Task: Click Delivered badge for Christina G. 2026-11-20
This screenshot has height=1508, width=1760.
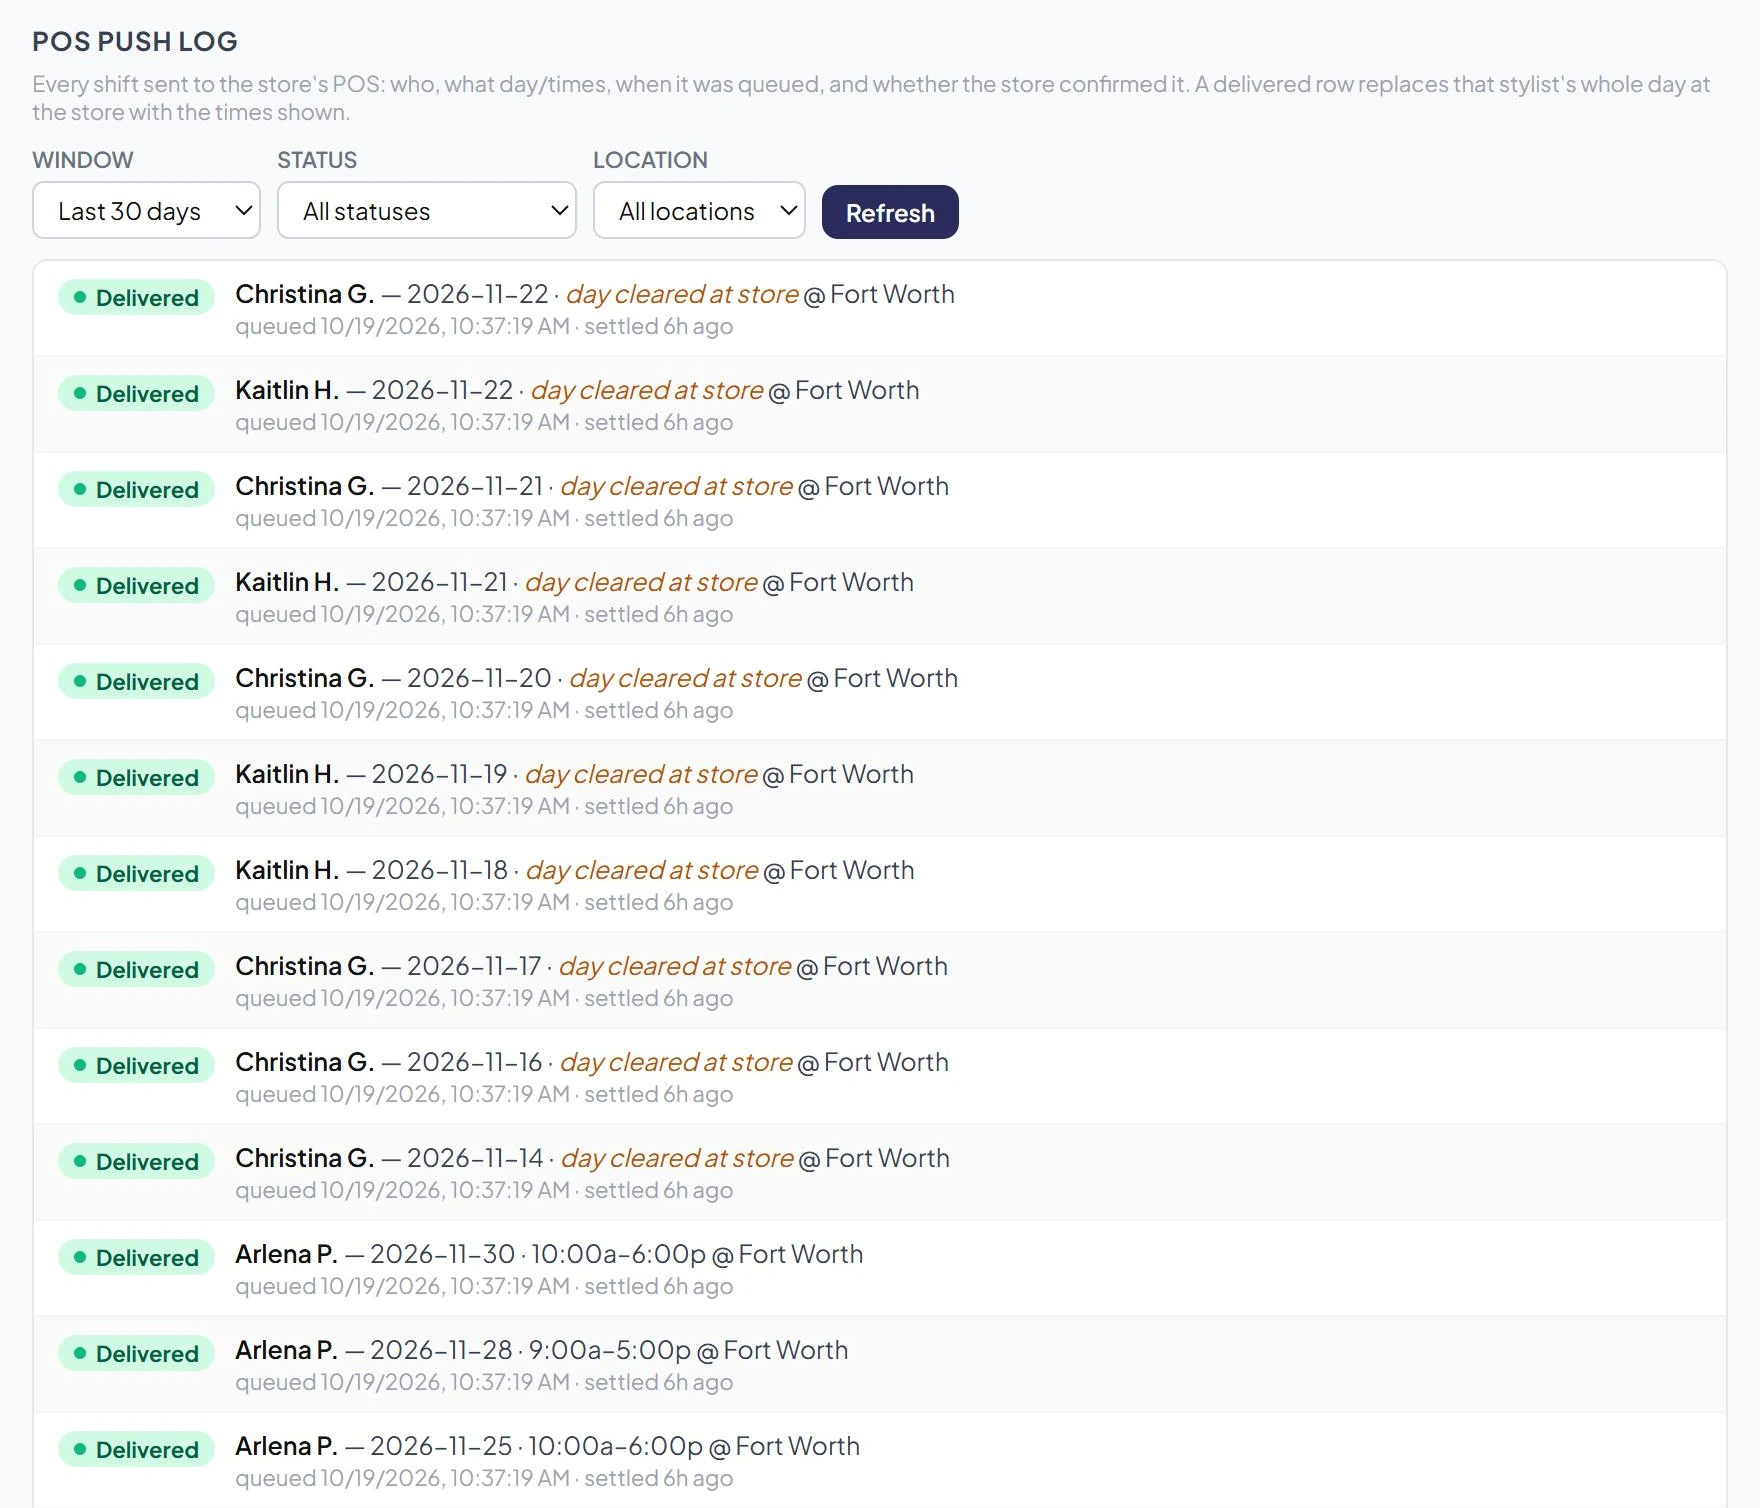Action: (x=137, y=682)
